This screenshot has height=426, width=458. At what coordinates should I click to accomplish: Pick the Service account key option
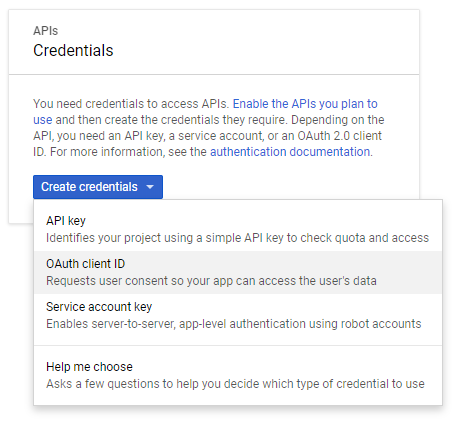(x=238, y=315)
